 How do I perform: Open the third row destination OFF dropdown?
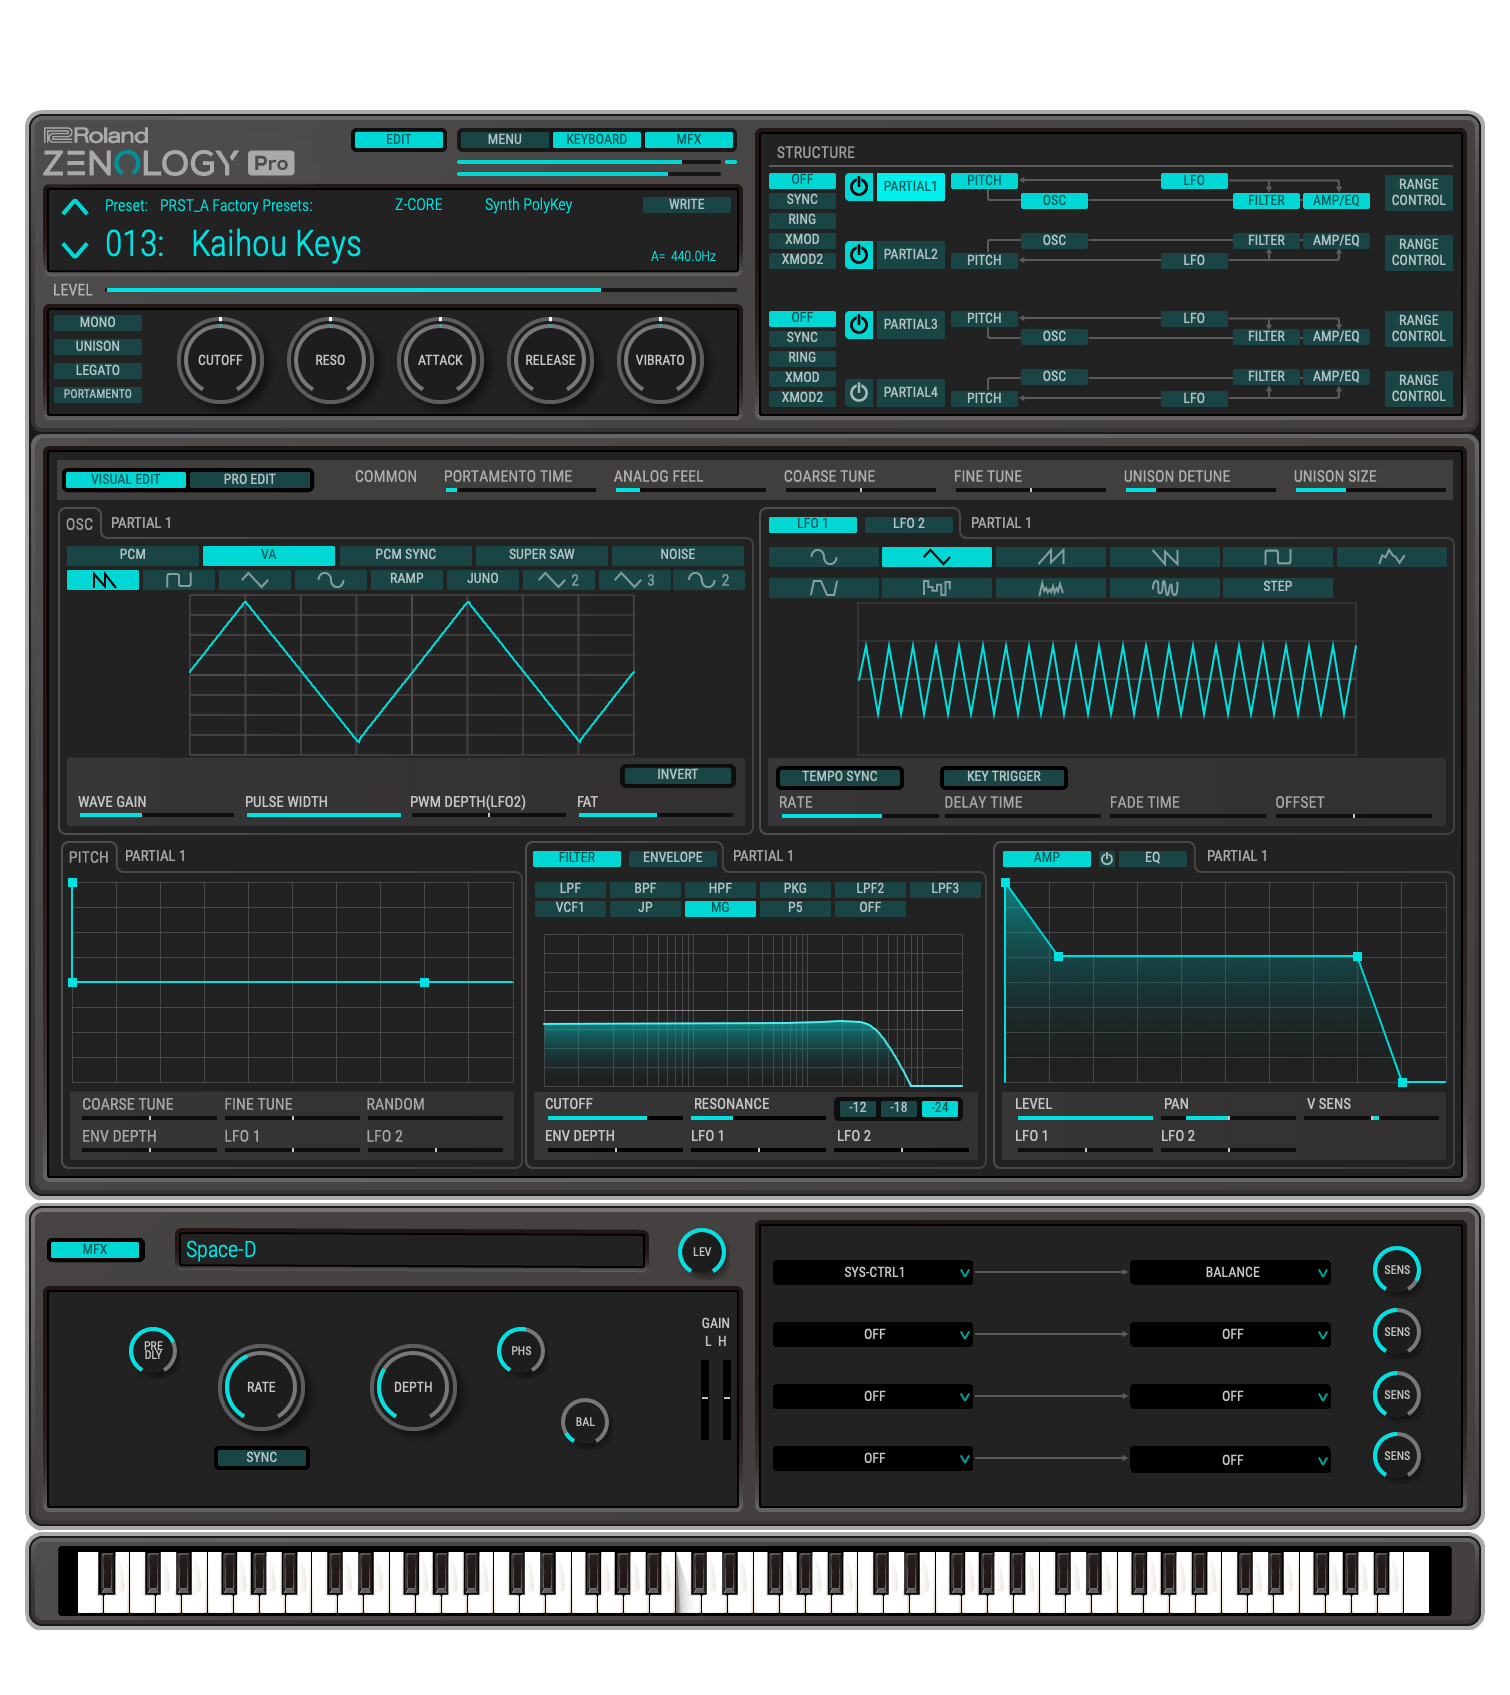[x=1231, y=1396]
